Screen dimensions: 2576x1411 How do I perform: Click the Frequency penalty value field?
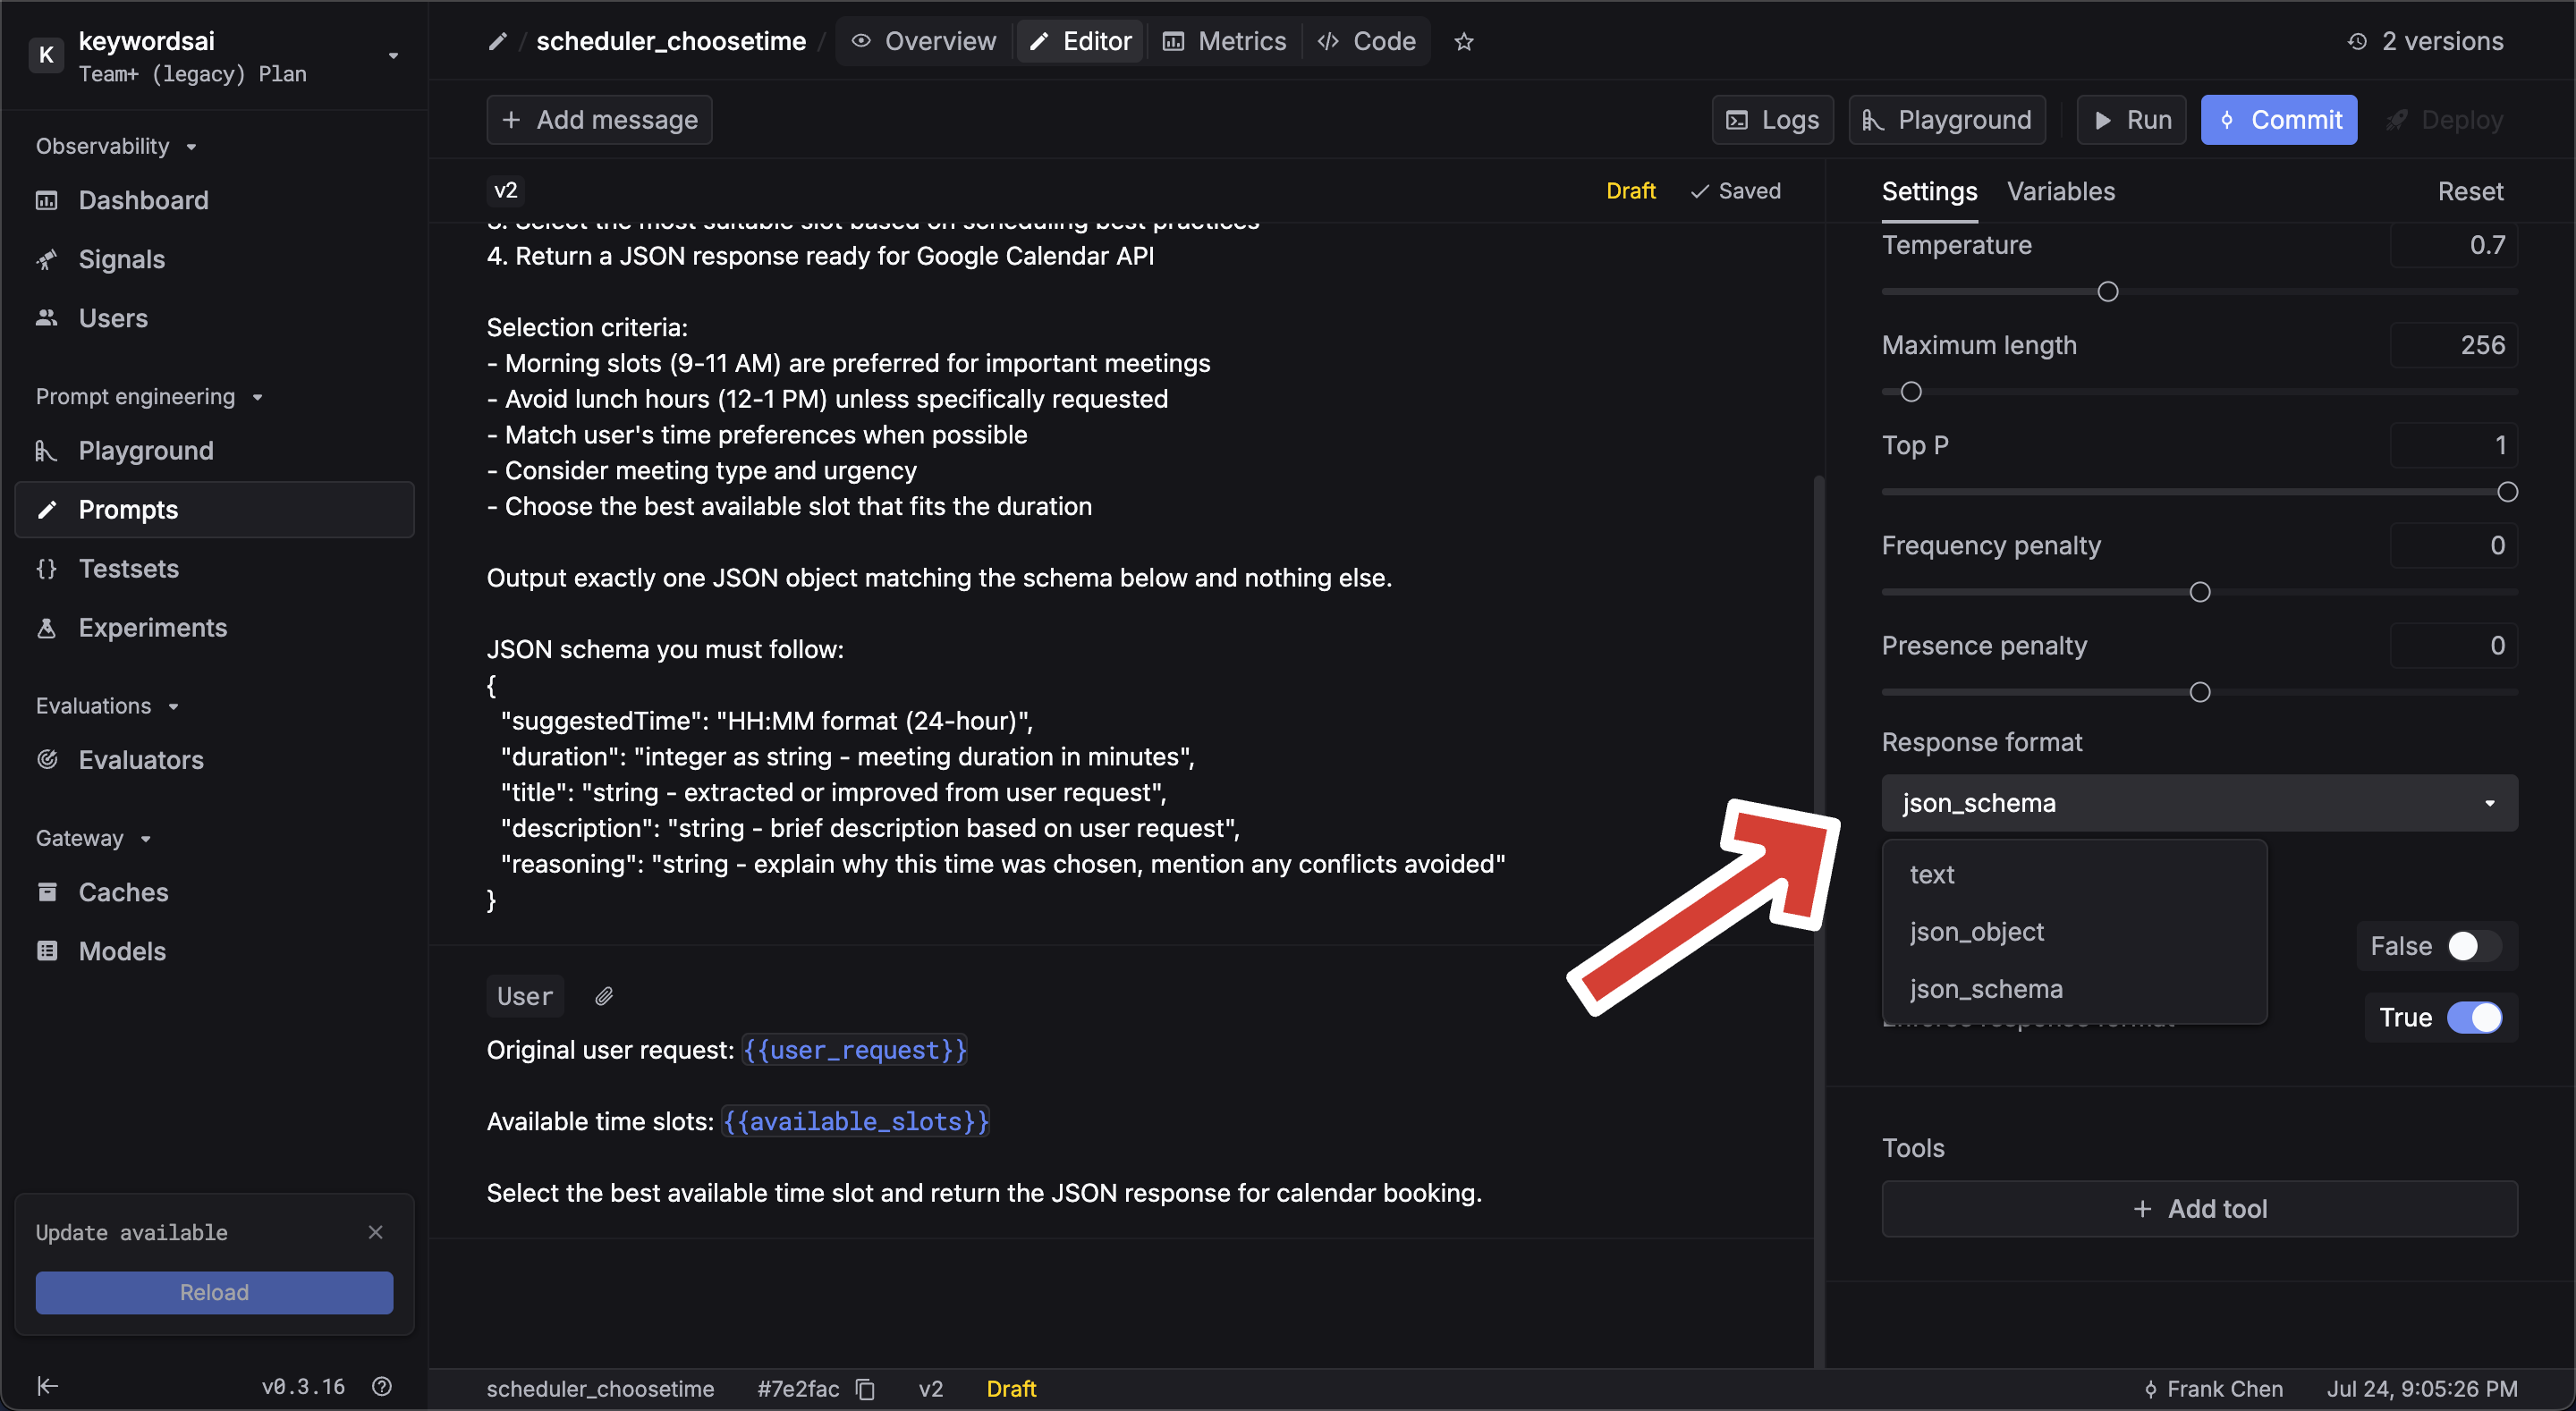(x=2453, y=545)
